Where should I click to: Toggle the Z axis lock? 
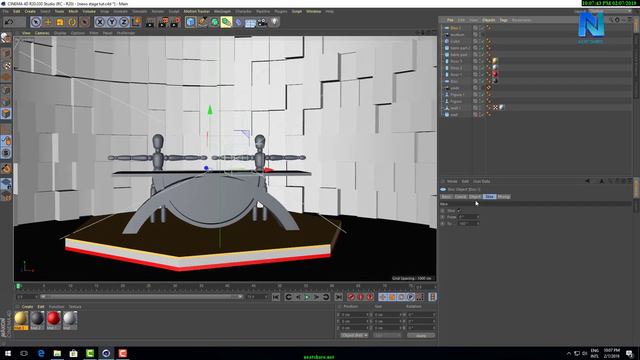click(x=124, y=22)
